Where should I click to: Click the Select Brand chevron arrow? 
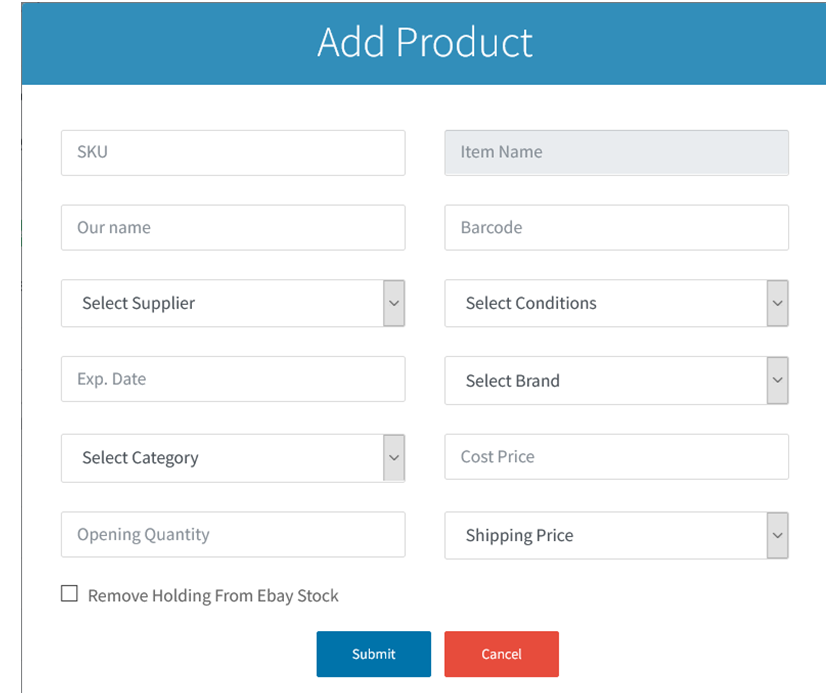777,380
